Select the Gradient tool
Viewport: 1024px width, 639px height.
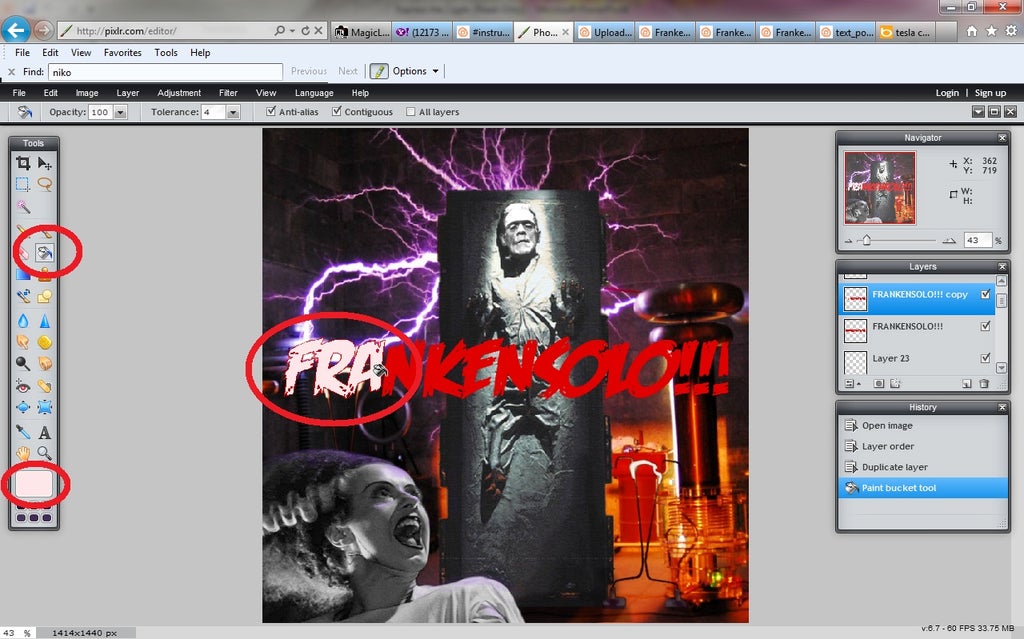tap(23, 274)
